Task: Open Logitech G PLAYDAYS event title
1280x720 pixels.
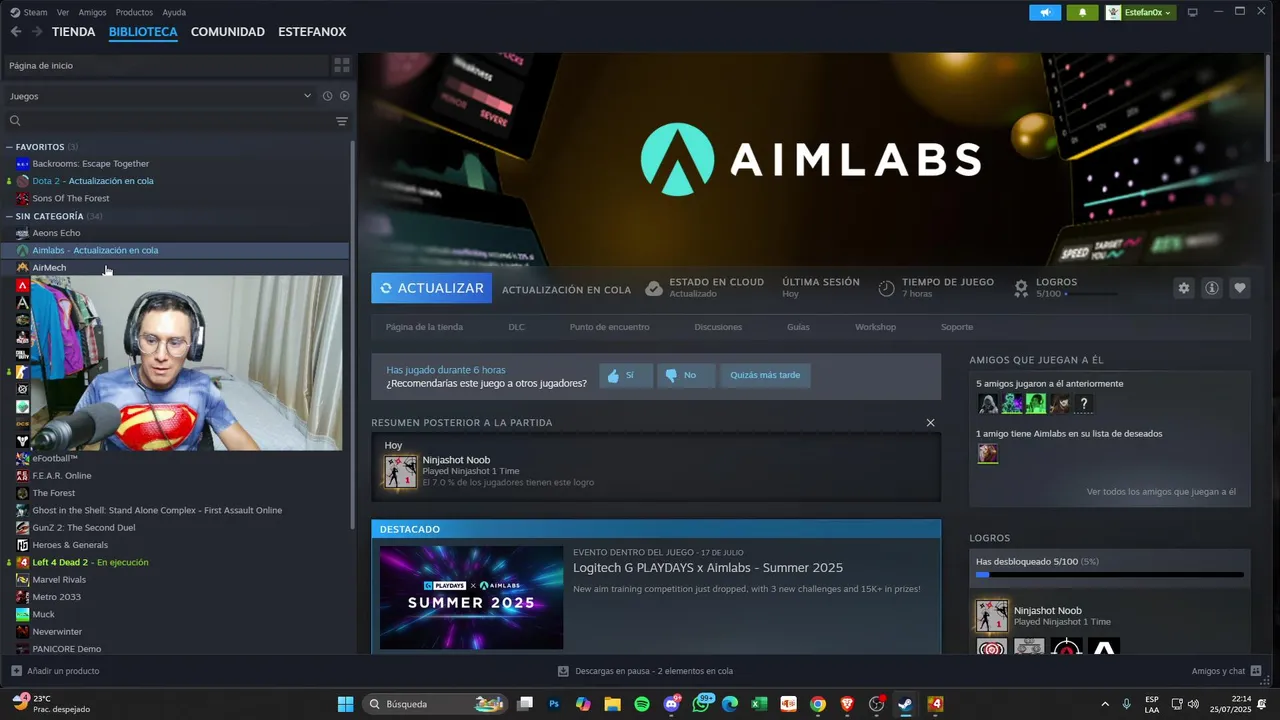Action: coord(708,568)
